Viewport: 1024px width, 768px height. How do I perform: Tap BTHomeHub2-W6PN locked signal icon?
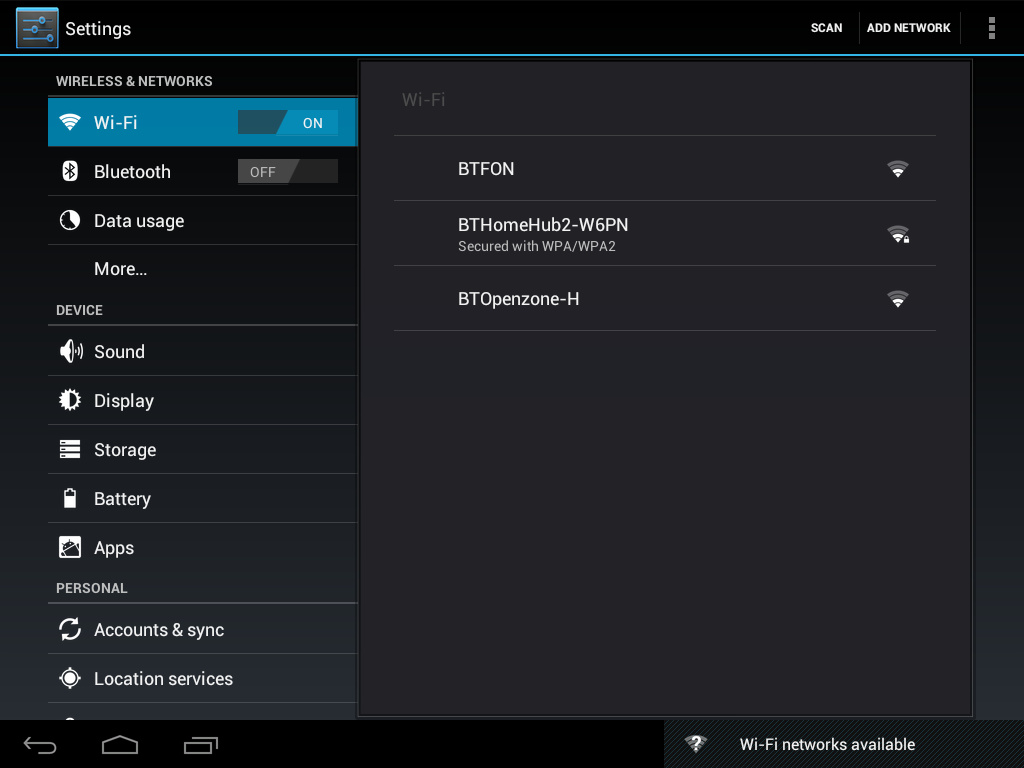pos(899,234)
